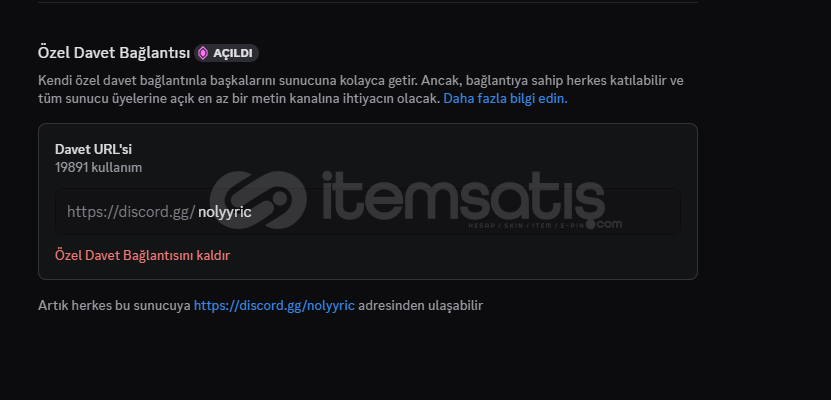
Task: Click the description paragraph starting with Kendi özel
Action: pyautogui.click(x=361, y=90)
